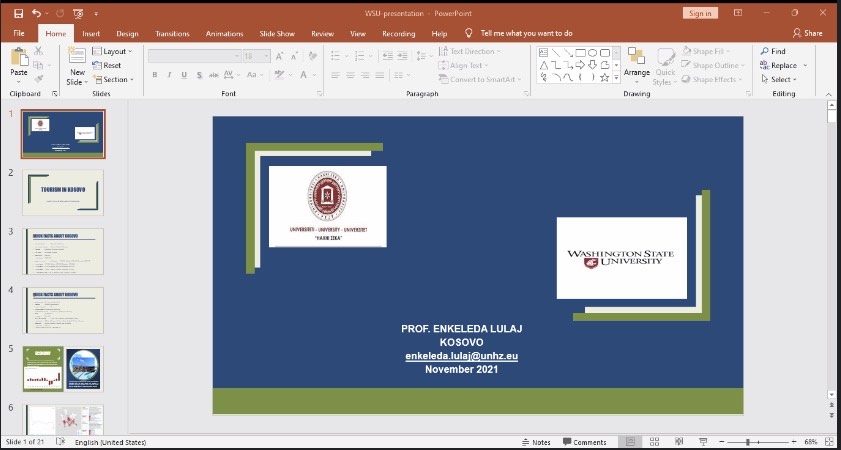Click the Quick Styles icon
Viewport: 841px width, 450px height.
[x=666, y=57]
